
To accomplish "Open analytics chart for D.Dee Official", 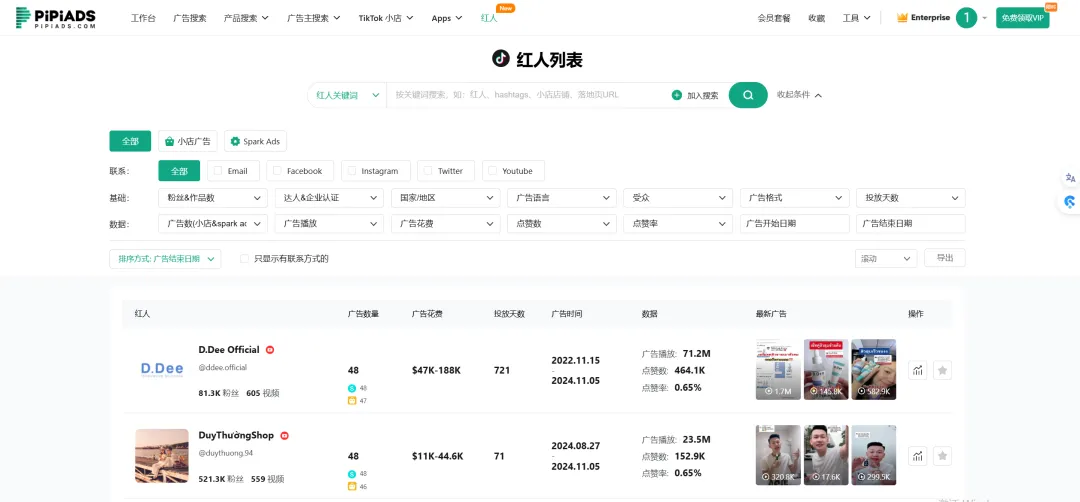I will tap(917, 370).
